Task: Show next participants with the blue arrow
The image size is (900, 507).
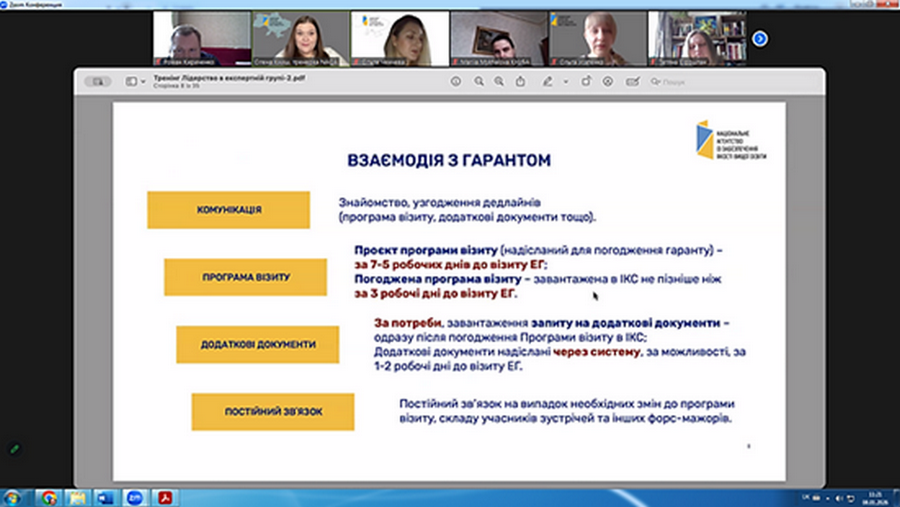Action: [760, 38]
